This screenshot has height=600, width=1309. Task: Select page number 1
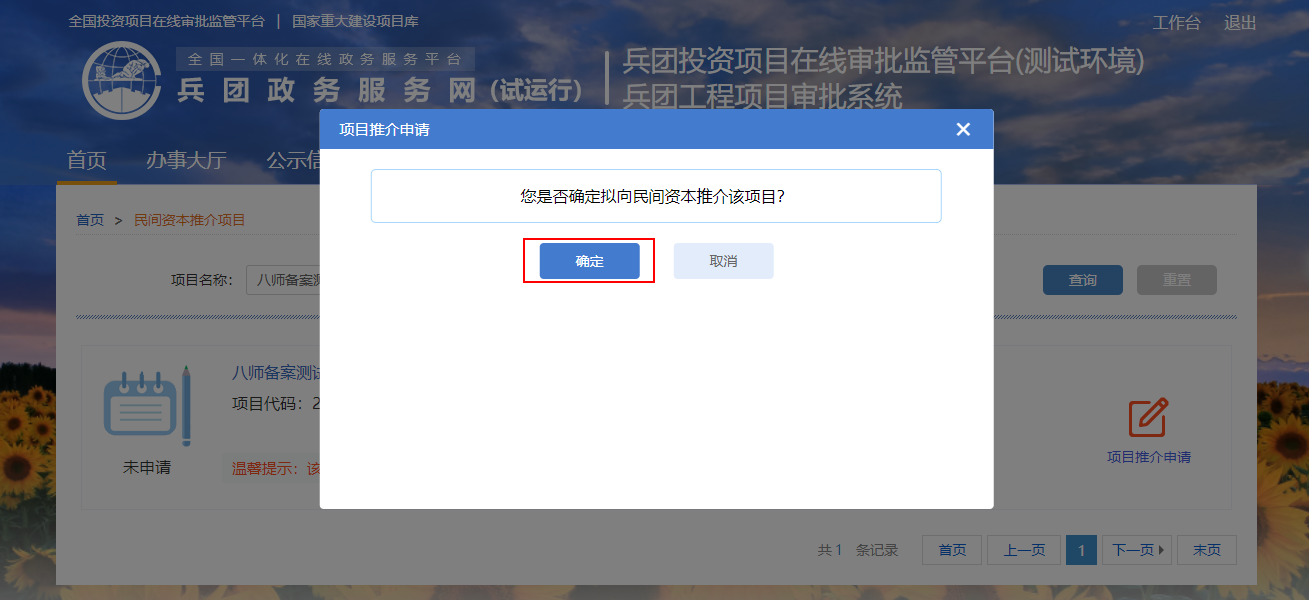pyautogui.click(x=1081, y=550)
